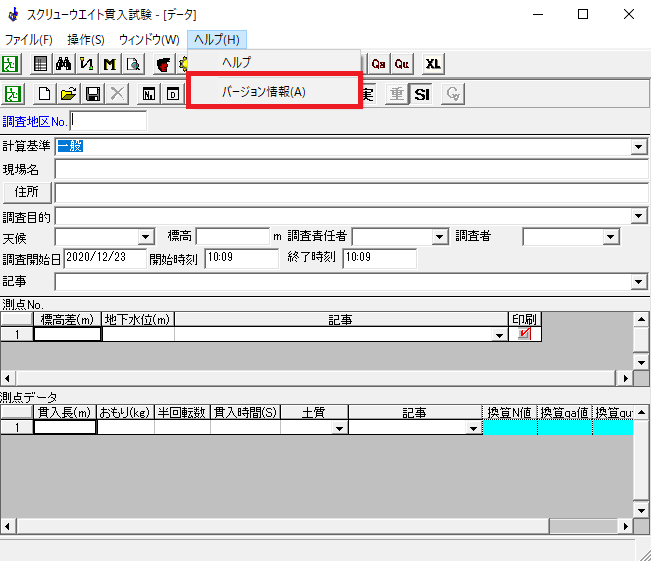Open the 操作(S) menu
This screenshot has width=651, height=561.
[x=86, y=40]
